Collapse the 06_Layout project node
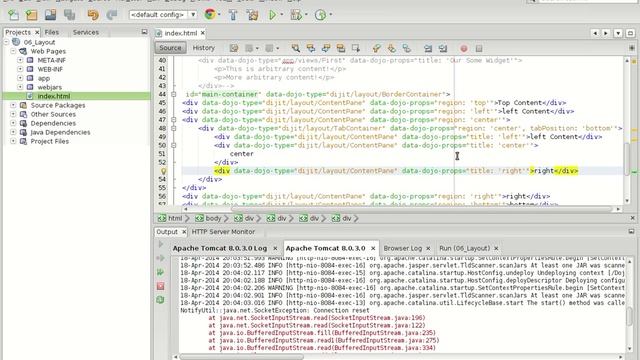Image resolution: width=640 pixels, height=360 pixels. click(x=7, y=42)
